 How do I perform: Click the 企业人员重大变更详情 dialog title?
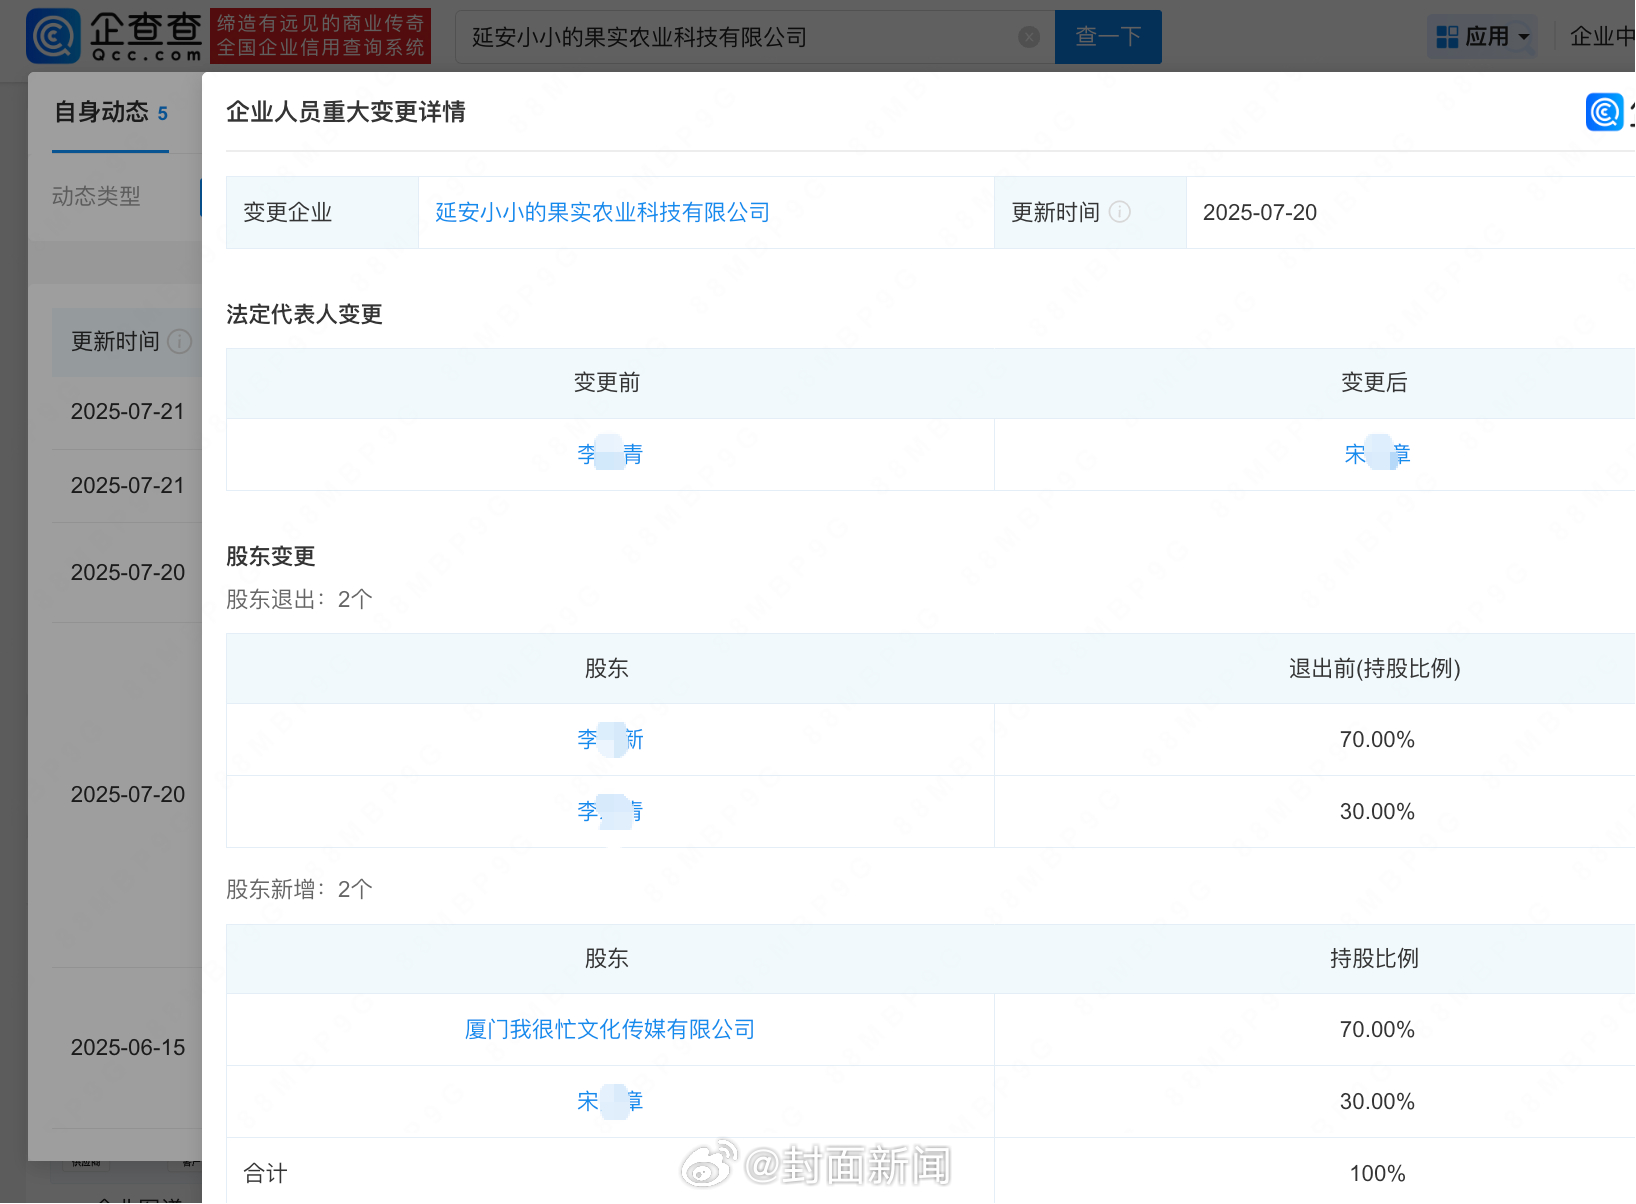point(346,112)
